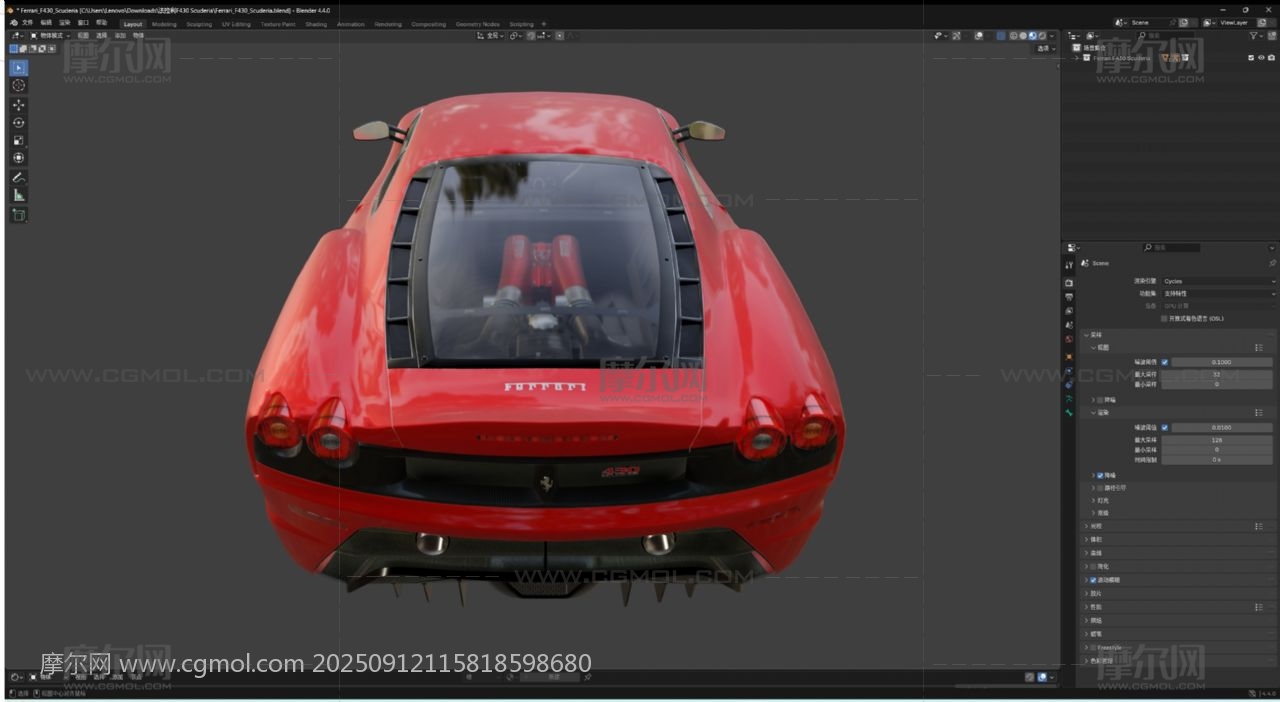Open the viewport shading options dropdown
The width and height of the screenshot is (1280, 702).
click(1052, 36)
